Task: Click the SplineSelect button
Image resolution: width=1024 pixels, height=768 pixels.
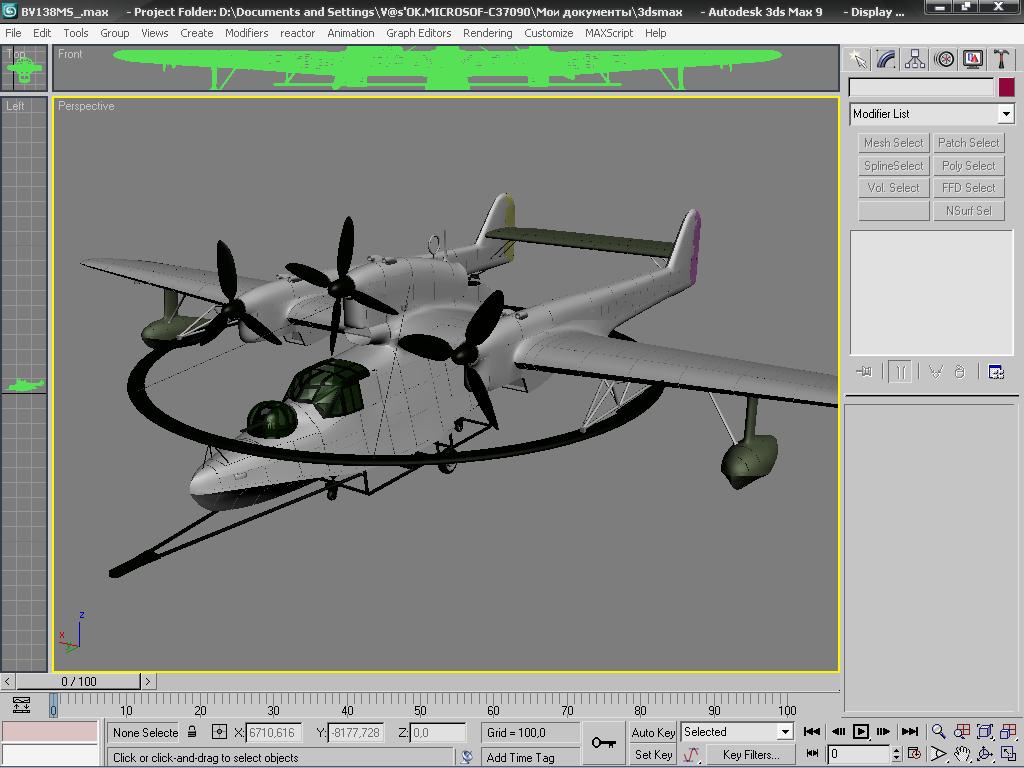Action: point(893,166)
